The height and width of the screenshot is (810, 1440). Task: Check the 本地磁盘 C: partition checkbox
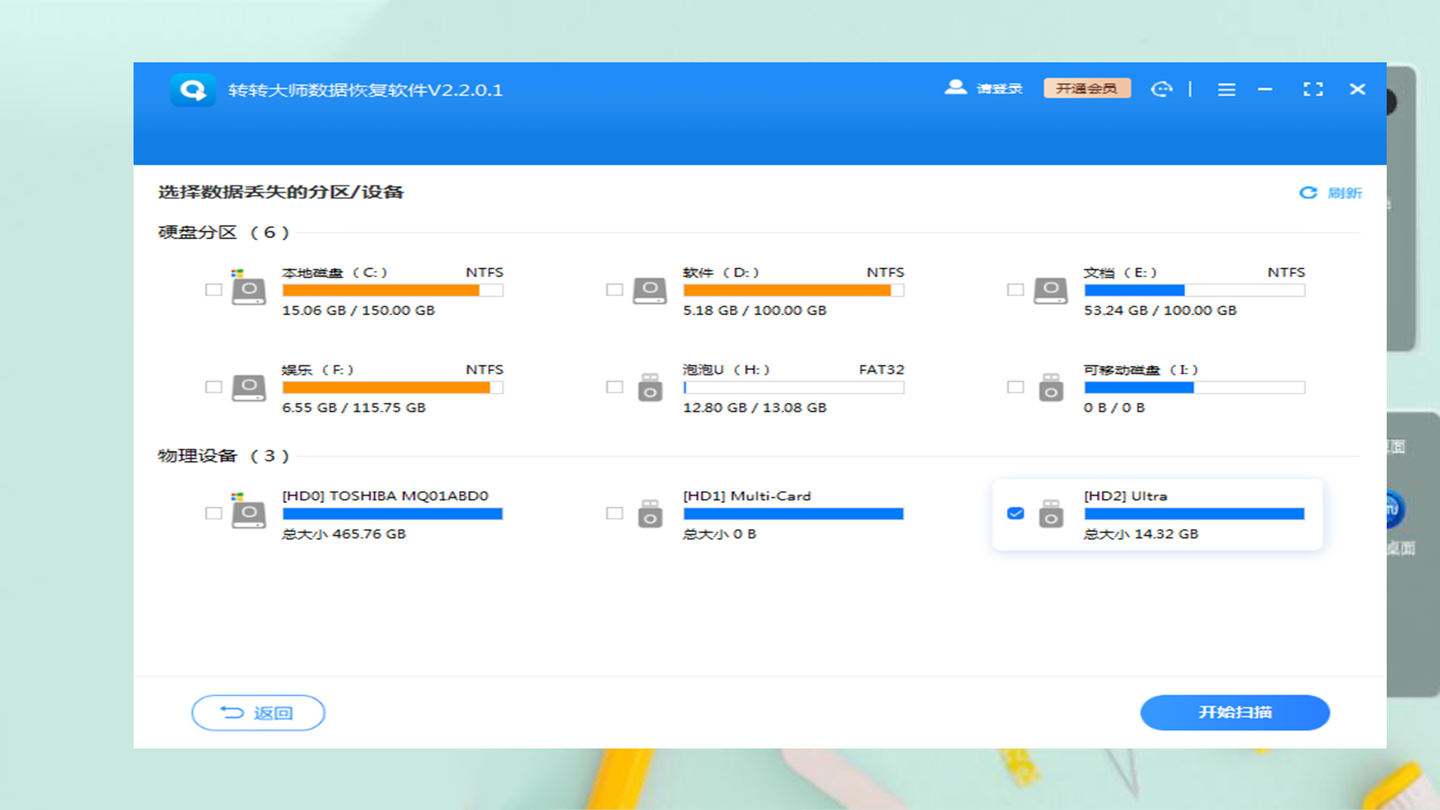click(x=213, y=290)
